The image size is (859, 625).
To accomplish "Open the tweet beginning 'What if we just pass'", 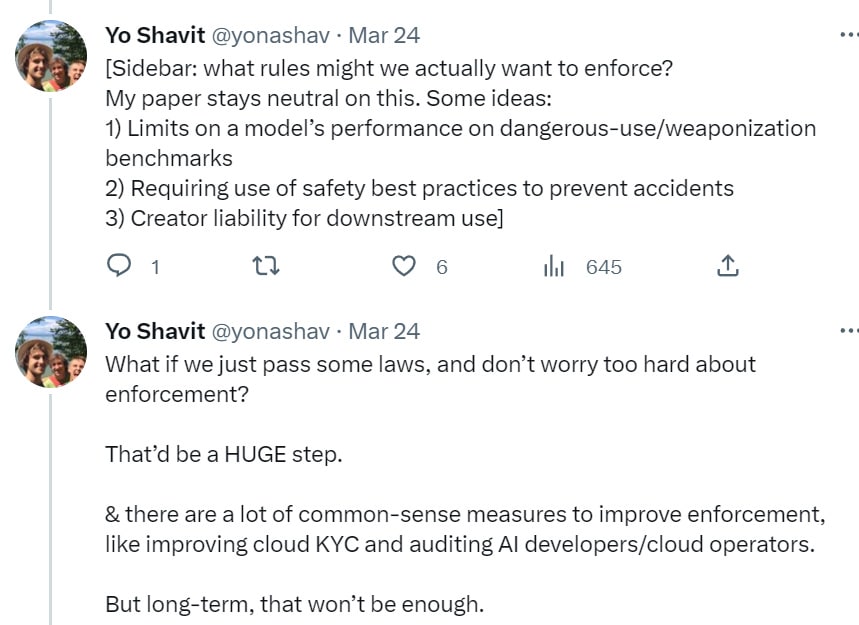I will click(430, 364).
